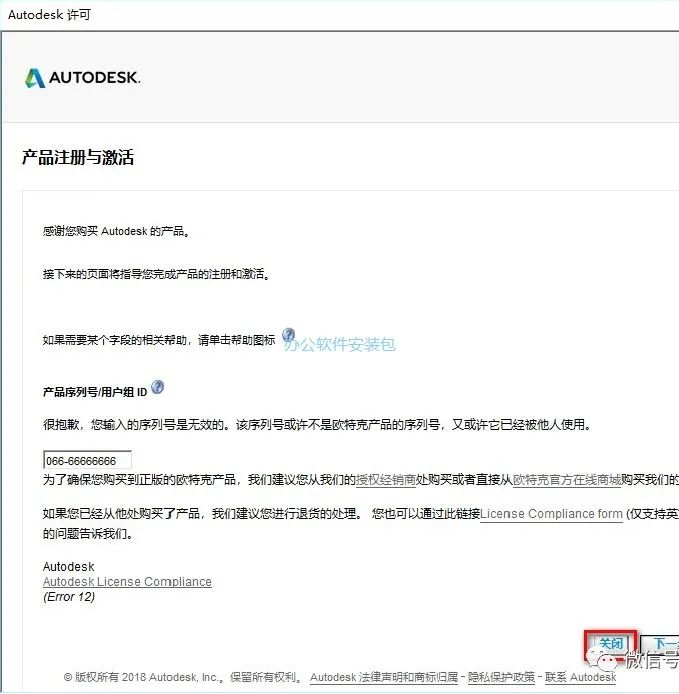Open the 授权经销商 link
Viewport: 679px width, 694px height.
386,480
